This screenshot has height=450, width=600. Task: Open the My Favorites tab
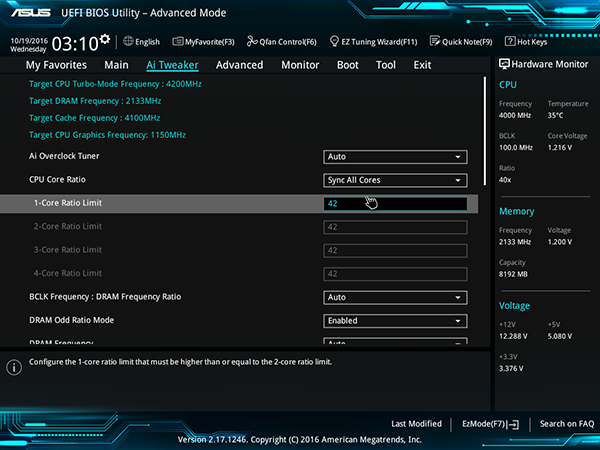click(56, 65)
